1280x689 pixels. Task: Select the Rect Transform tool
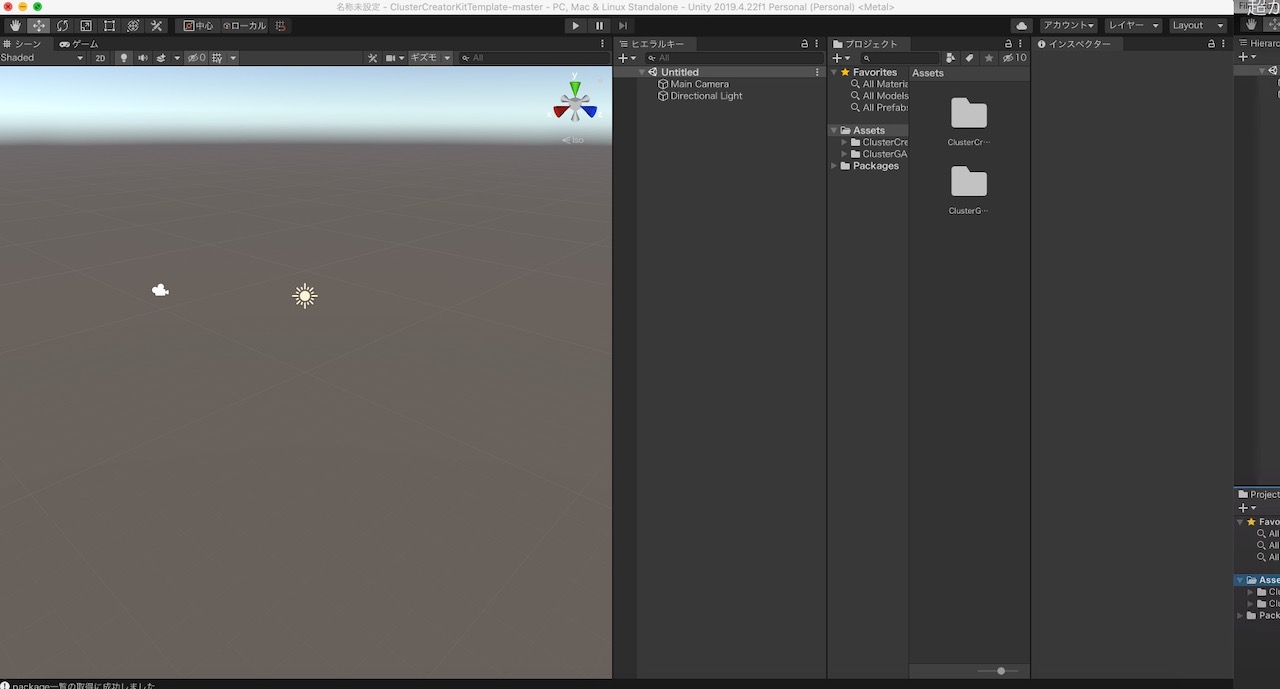(x=109, y=25)
